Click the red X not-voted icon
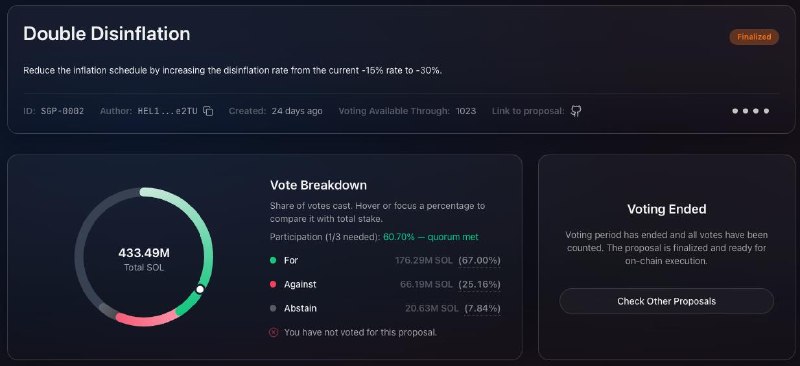 (273, 332)
